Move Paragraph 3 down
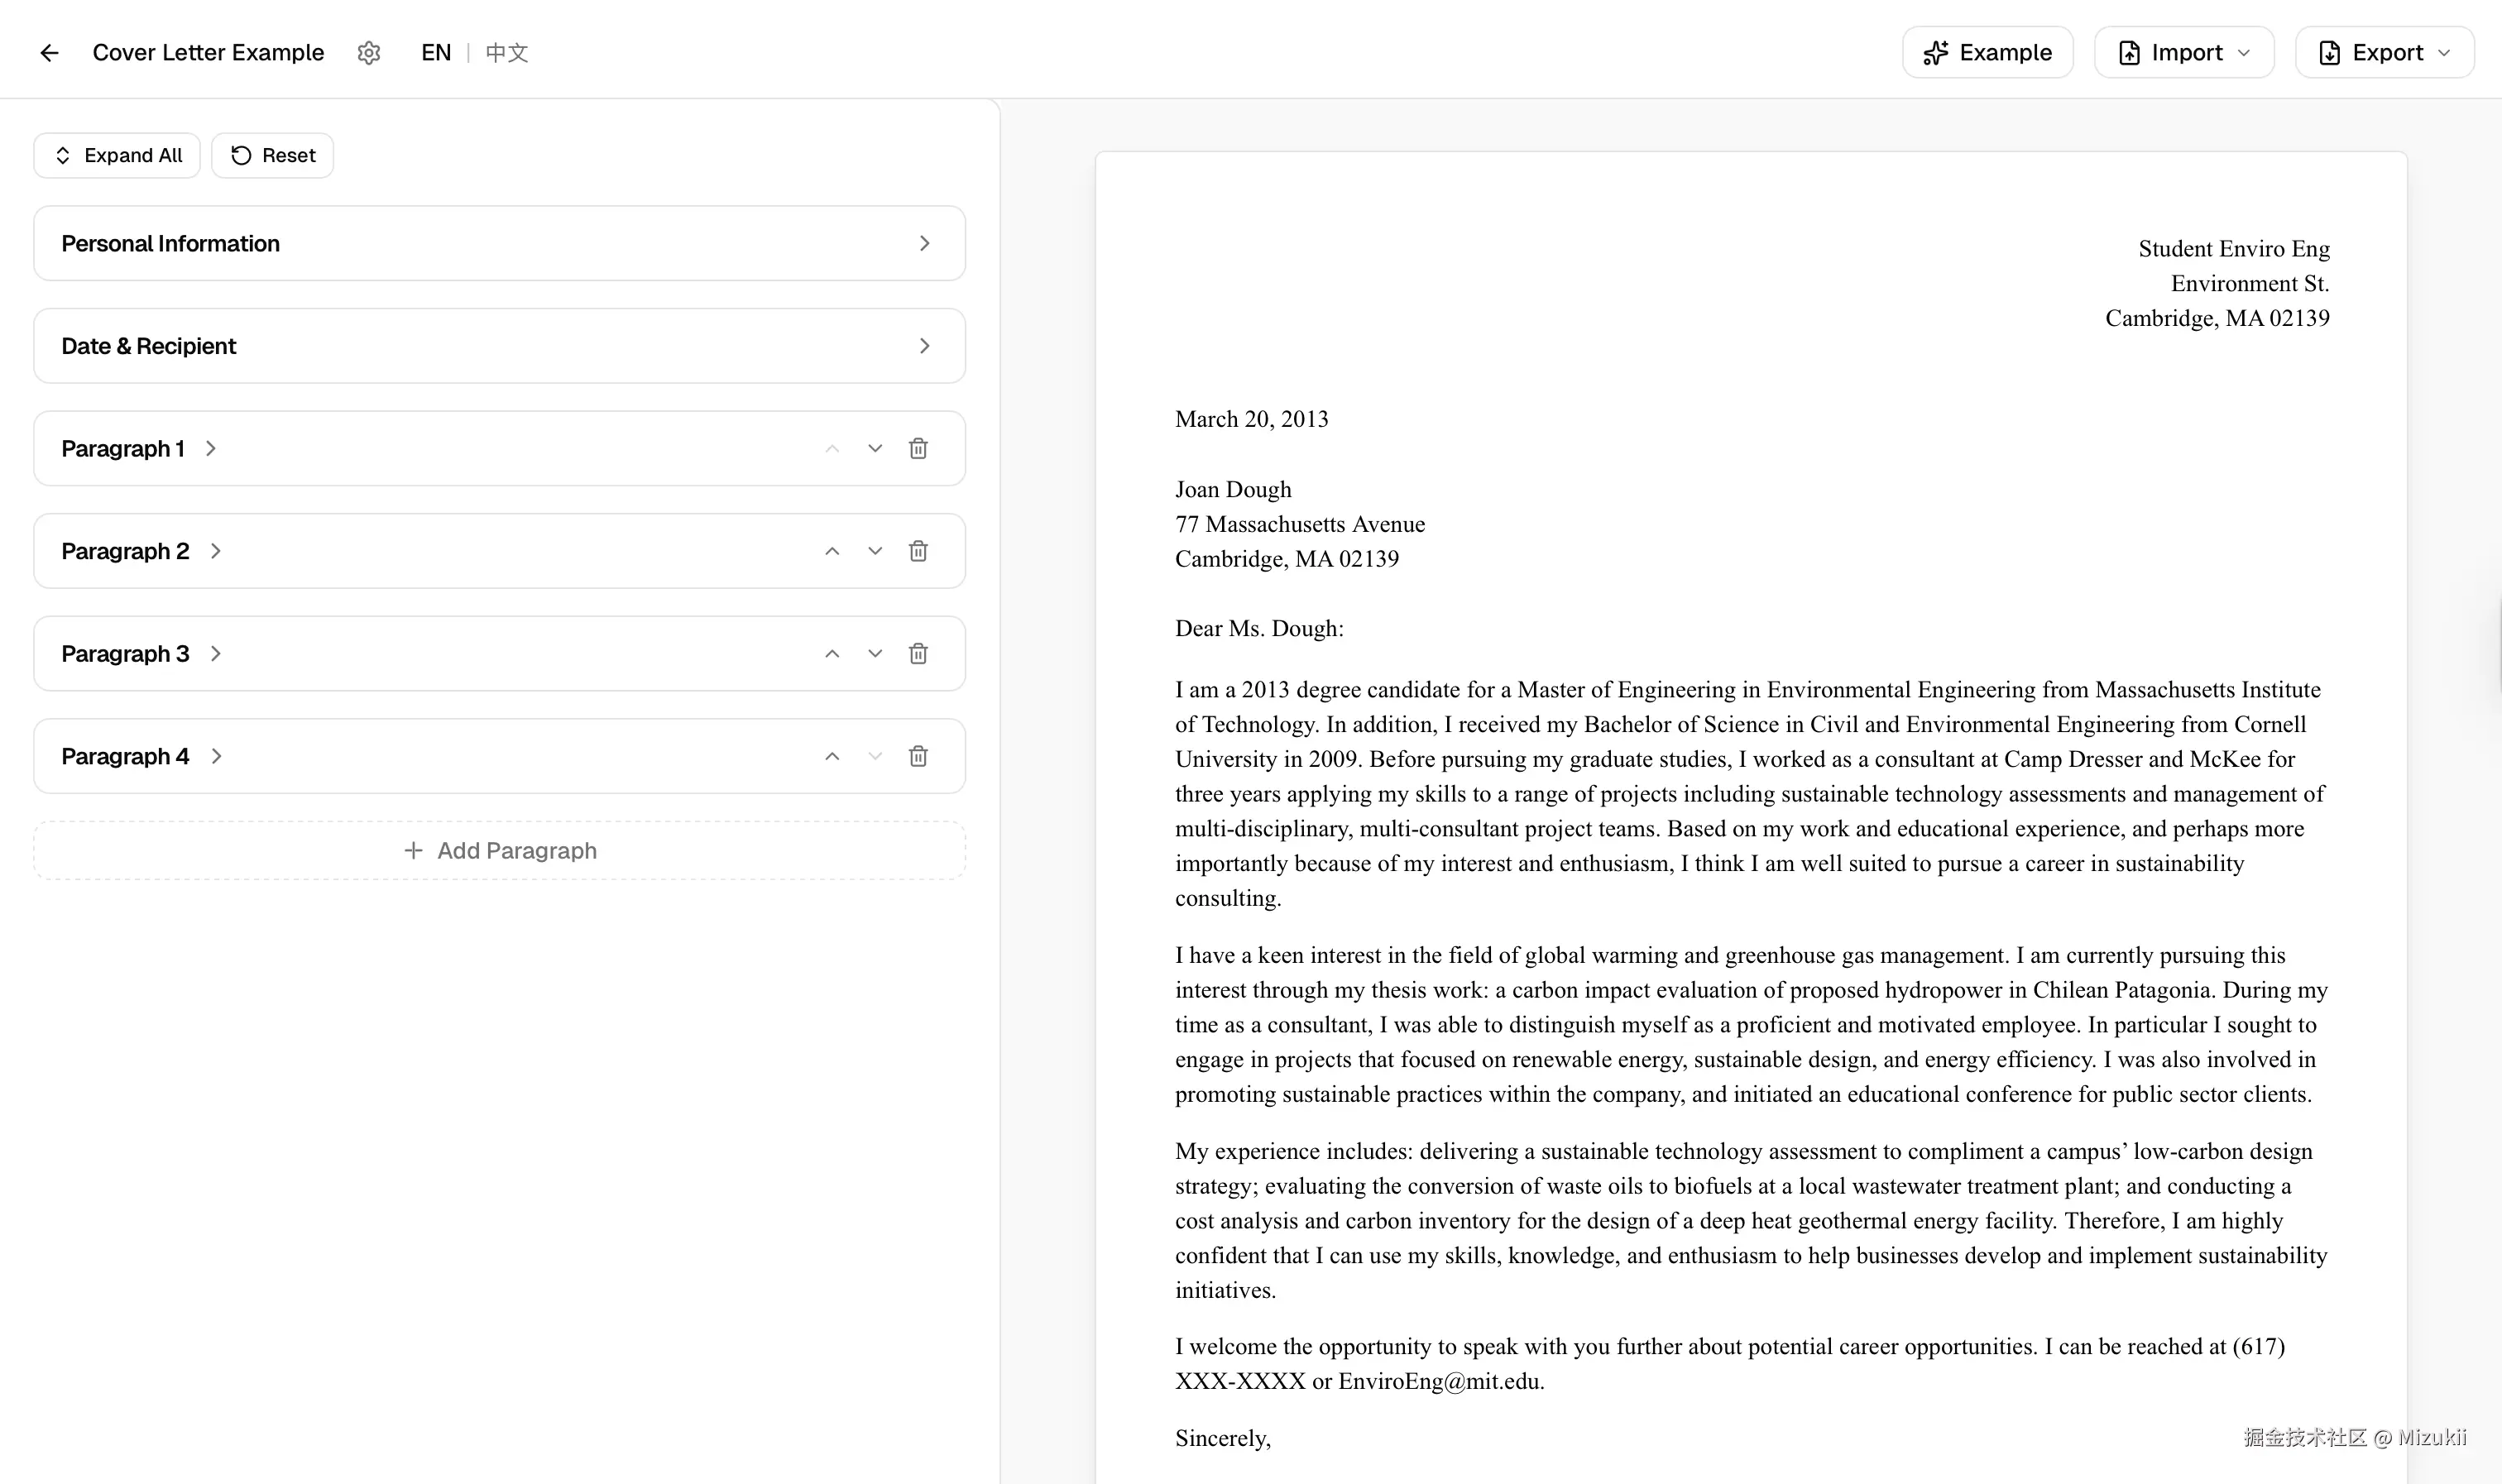Image resolution: width=2502 pixels, height=1484 pixels. tap(875, 654)
